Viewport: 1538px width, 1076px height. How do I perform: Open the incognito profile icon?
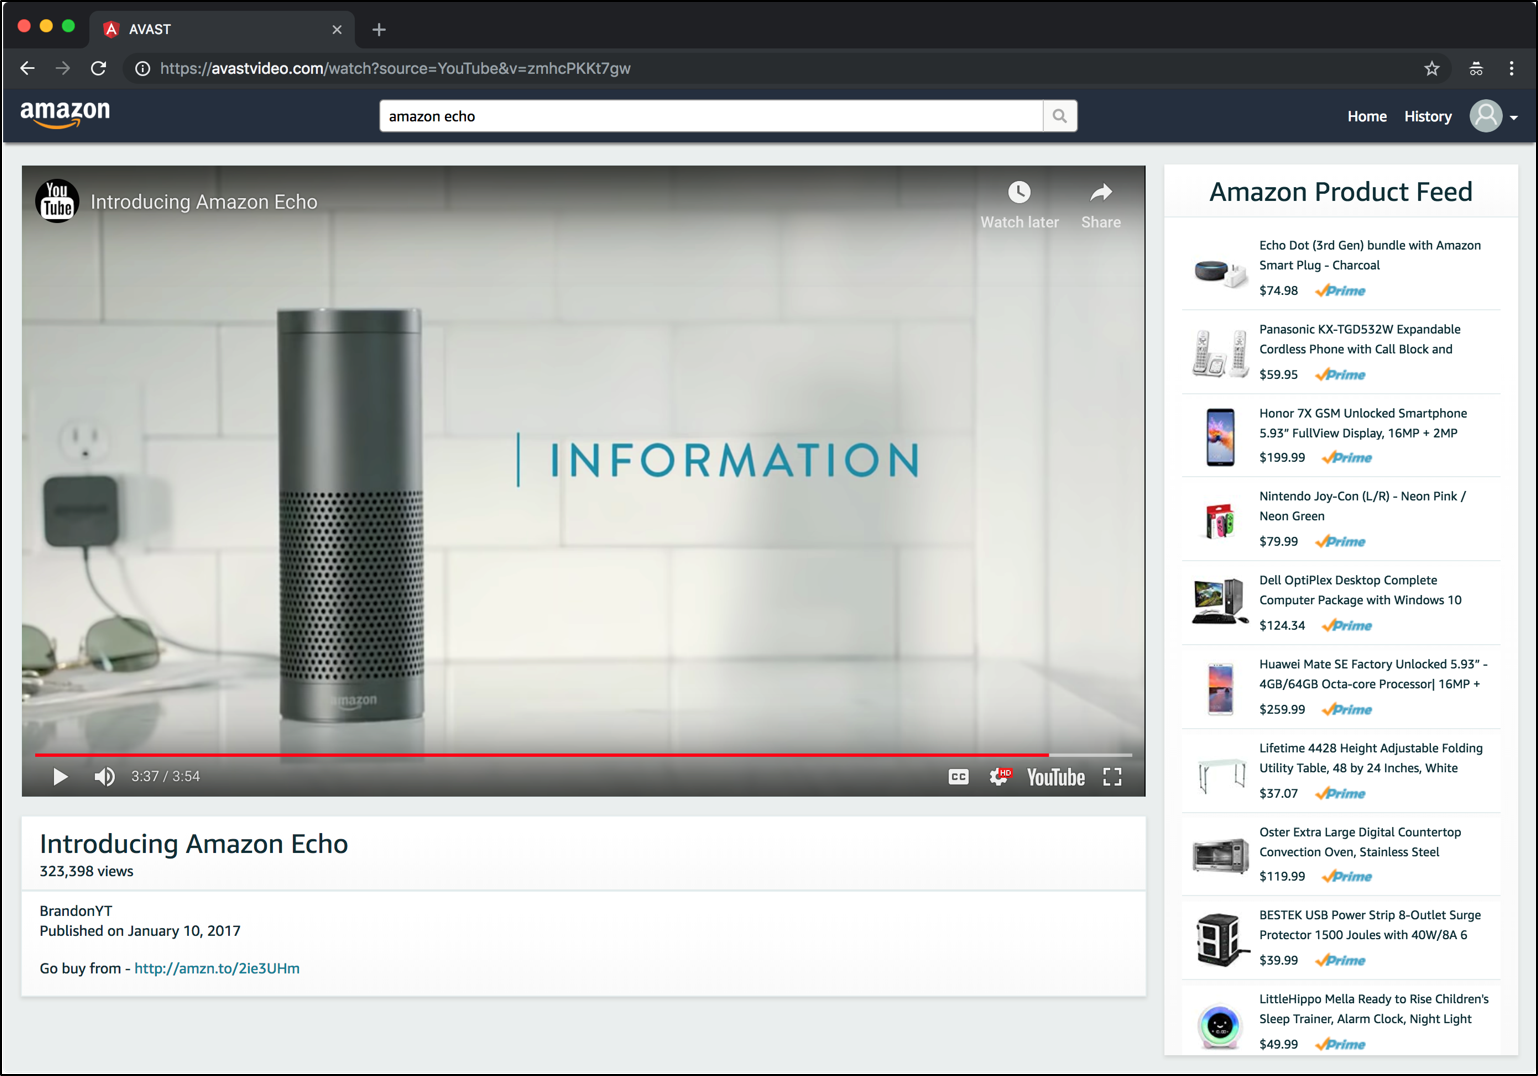[1476, 68]
